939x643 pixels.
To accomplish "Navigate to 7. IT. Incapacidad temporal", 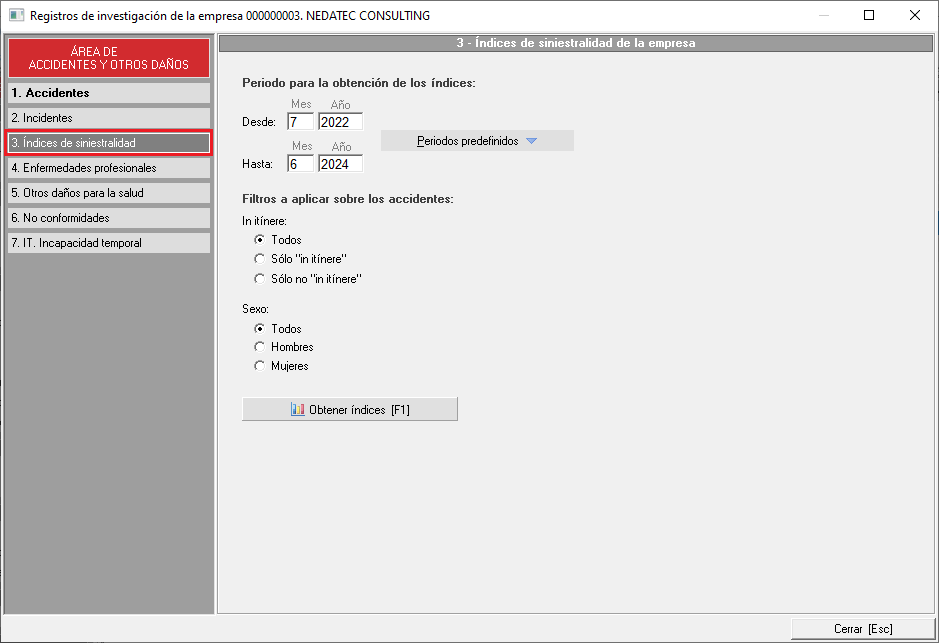I will click(109, 243).
